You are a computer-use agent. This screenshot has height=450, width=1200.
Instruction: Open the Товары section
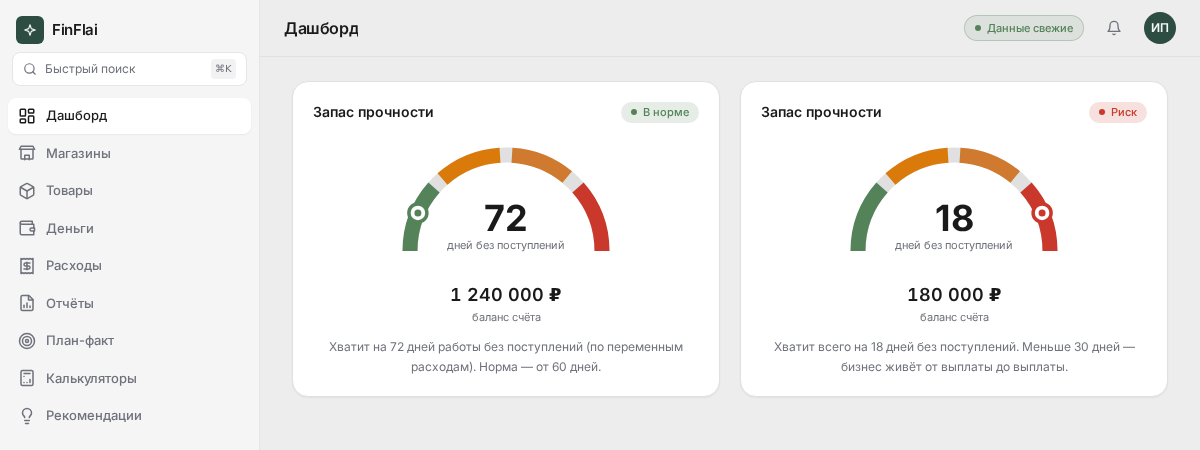click(x=129, y=191)
